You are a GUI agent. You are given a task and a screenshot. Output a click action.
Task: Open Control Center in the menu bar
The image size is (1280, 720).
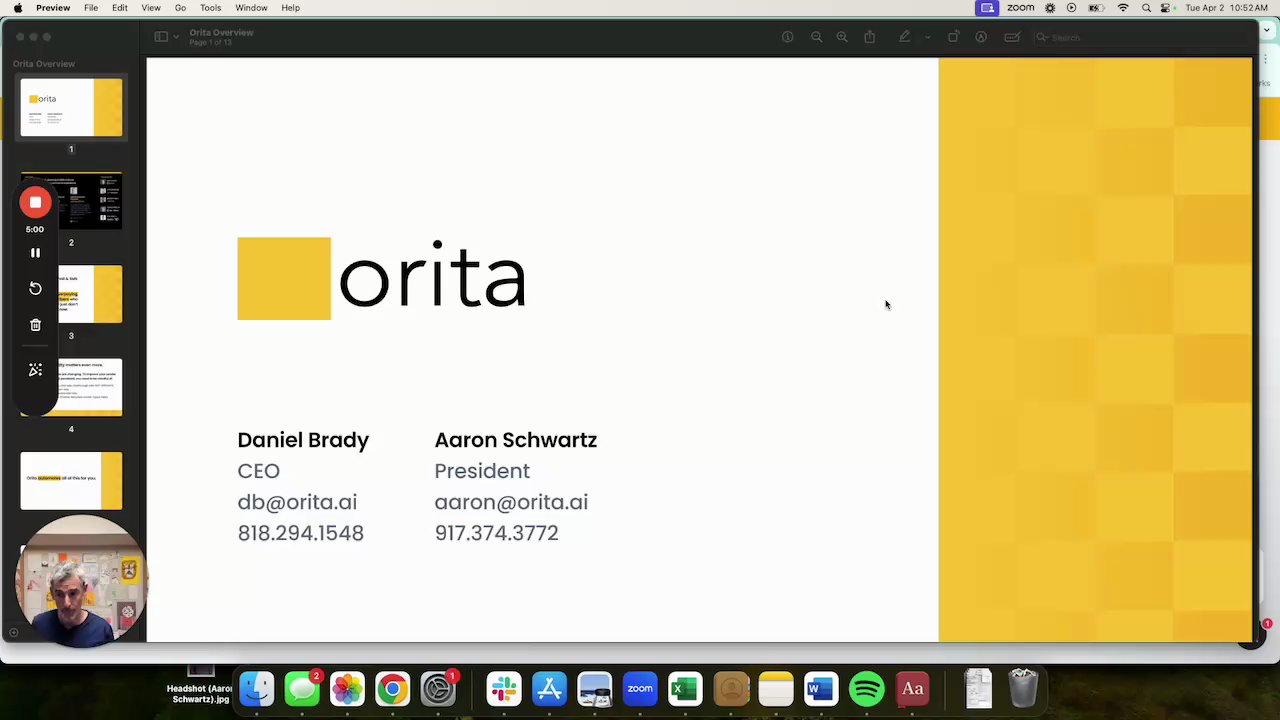tap(1166, 8)
